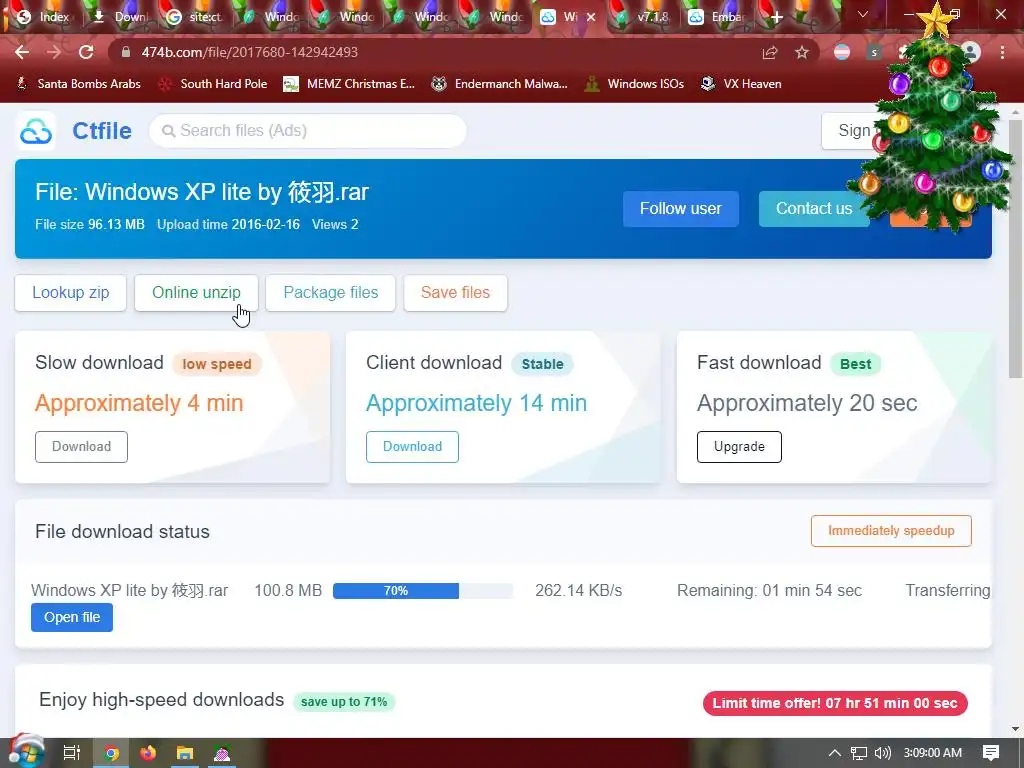The height and width of the screenshot is (768, 1024).
Task: Click the padlock icon in address bar
Action: click(126, 52)
